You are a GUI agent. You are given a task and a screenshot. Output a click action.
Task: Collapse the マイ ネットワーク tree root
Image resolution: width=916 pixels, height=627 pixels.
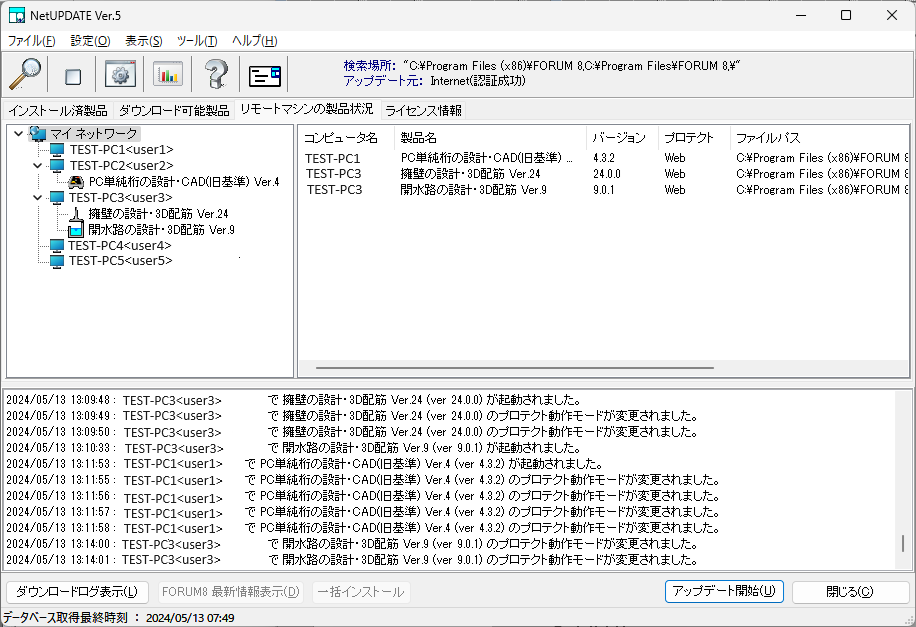click(19, 134)
